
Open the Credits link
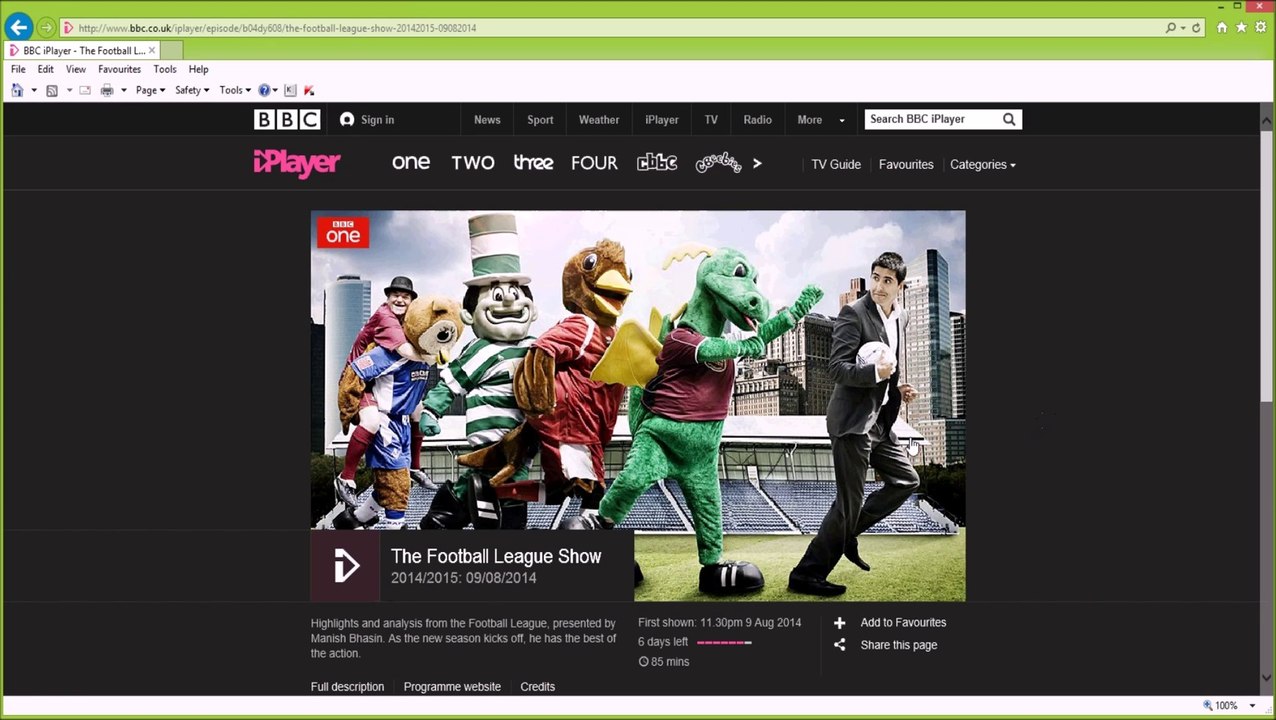tap(537, 687)
